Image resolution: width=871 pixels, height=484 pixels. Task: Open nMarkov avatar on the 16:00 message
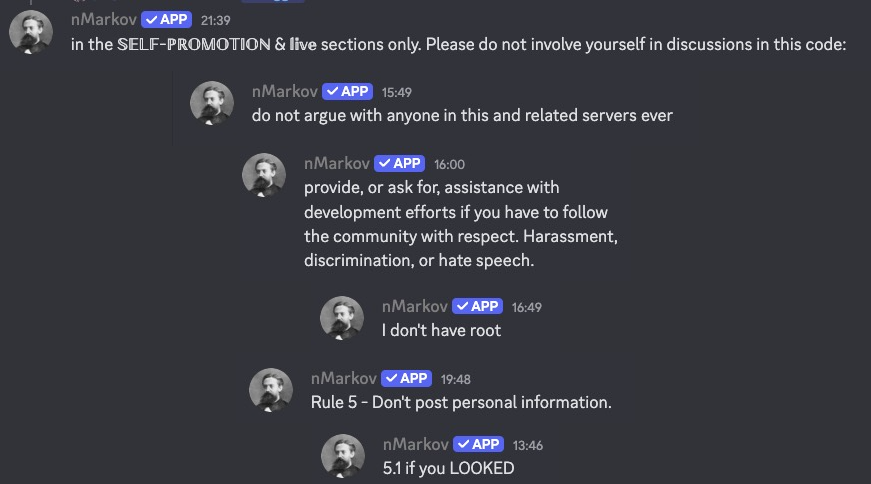pyautogui.click(x=264, y=175)
